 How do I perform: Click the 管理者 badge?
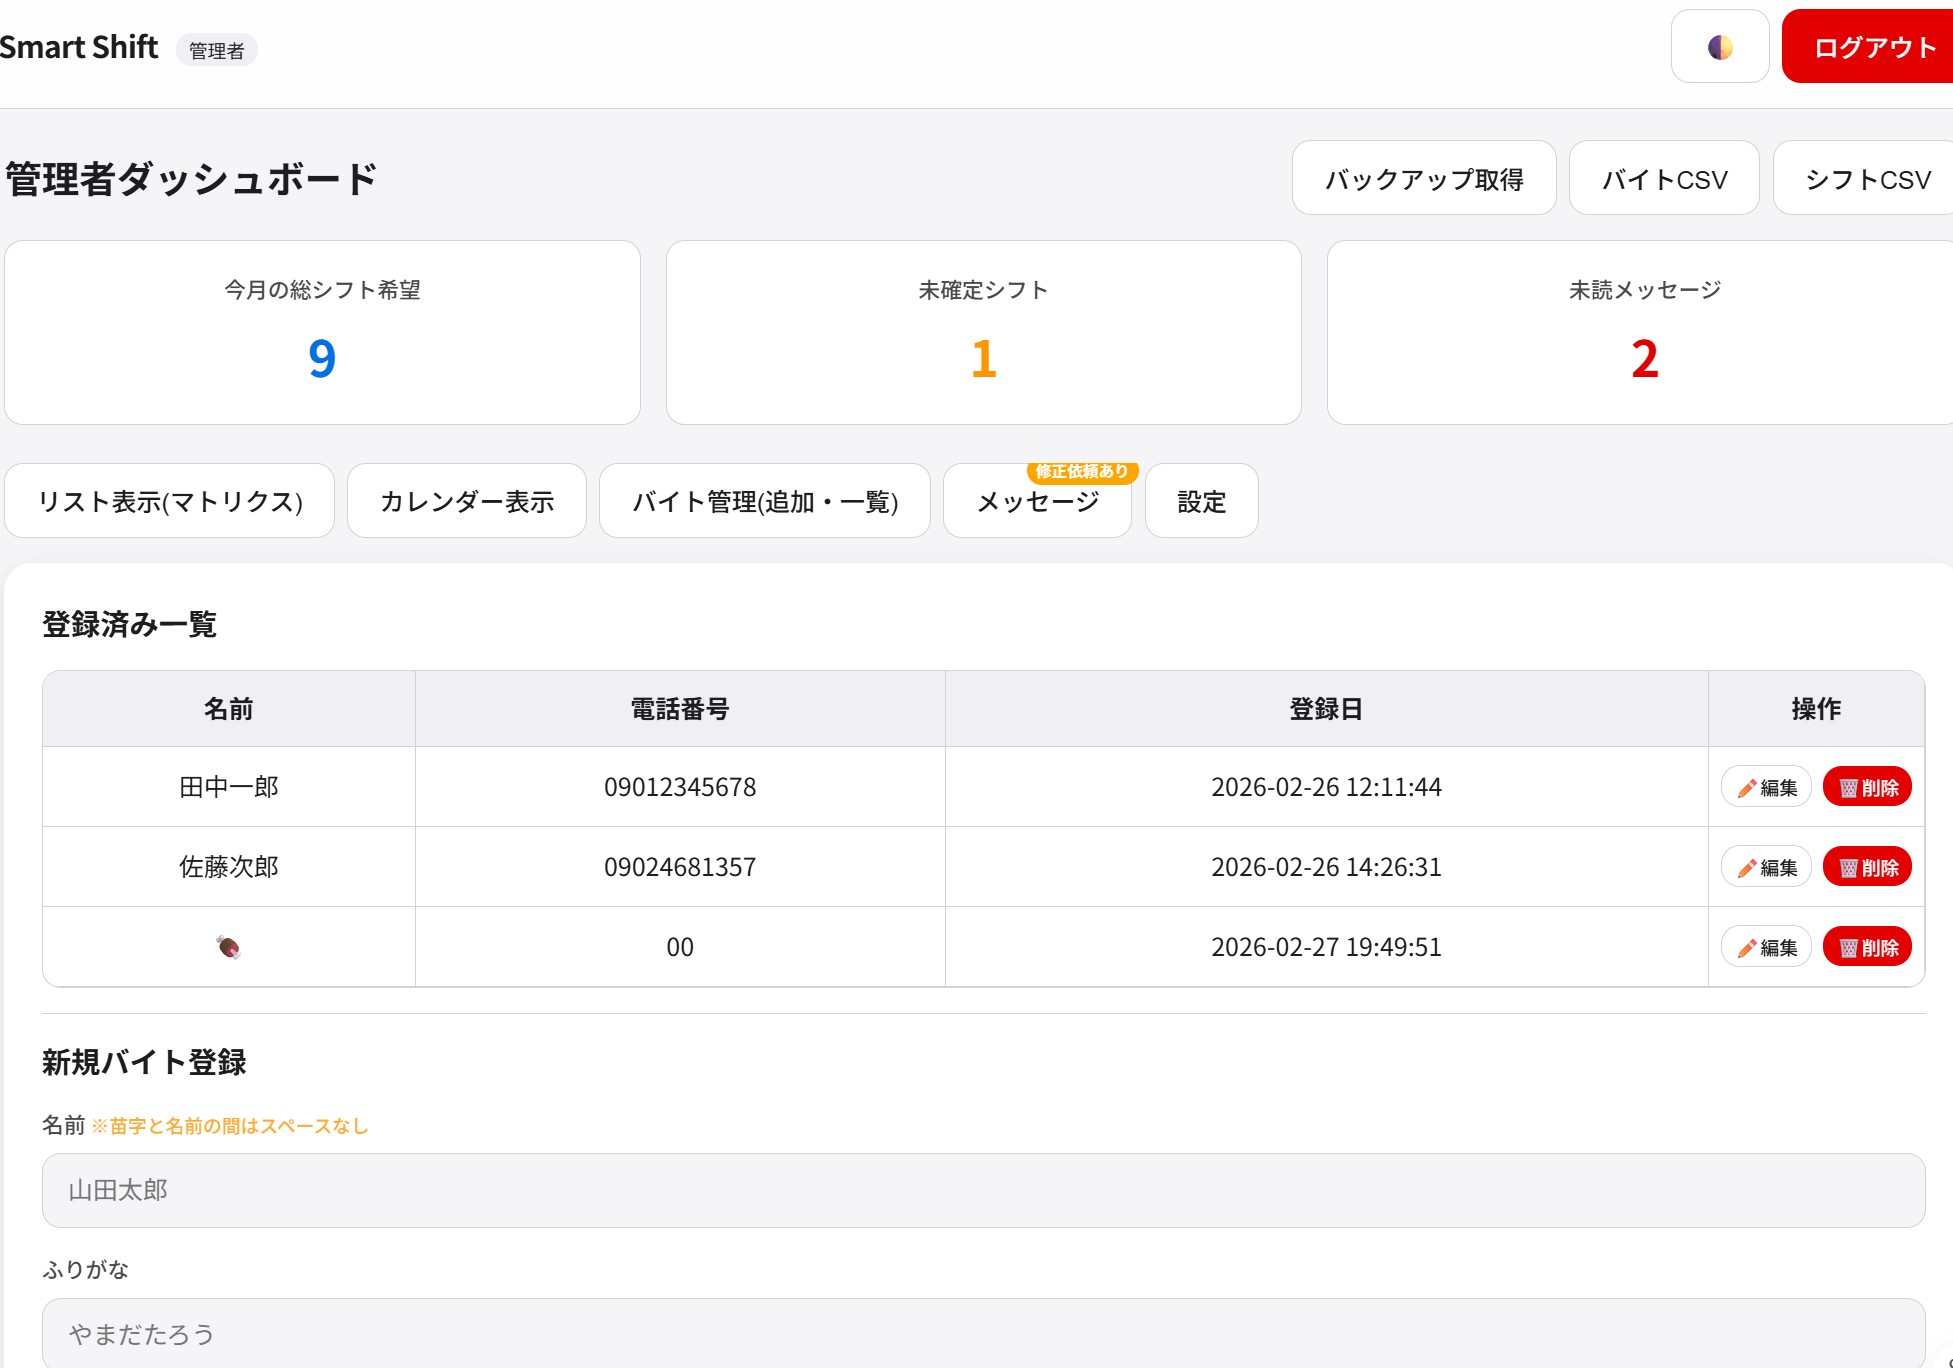(217, 50)
